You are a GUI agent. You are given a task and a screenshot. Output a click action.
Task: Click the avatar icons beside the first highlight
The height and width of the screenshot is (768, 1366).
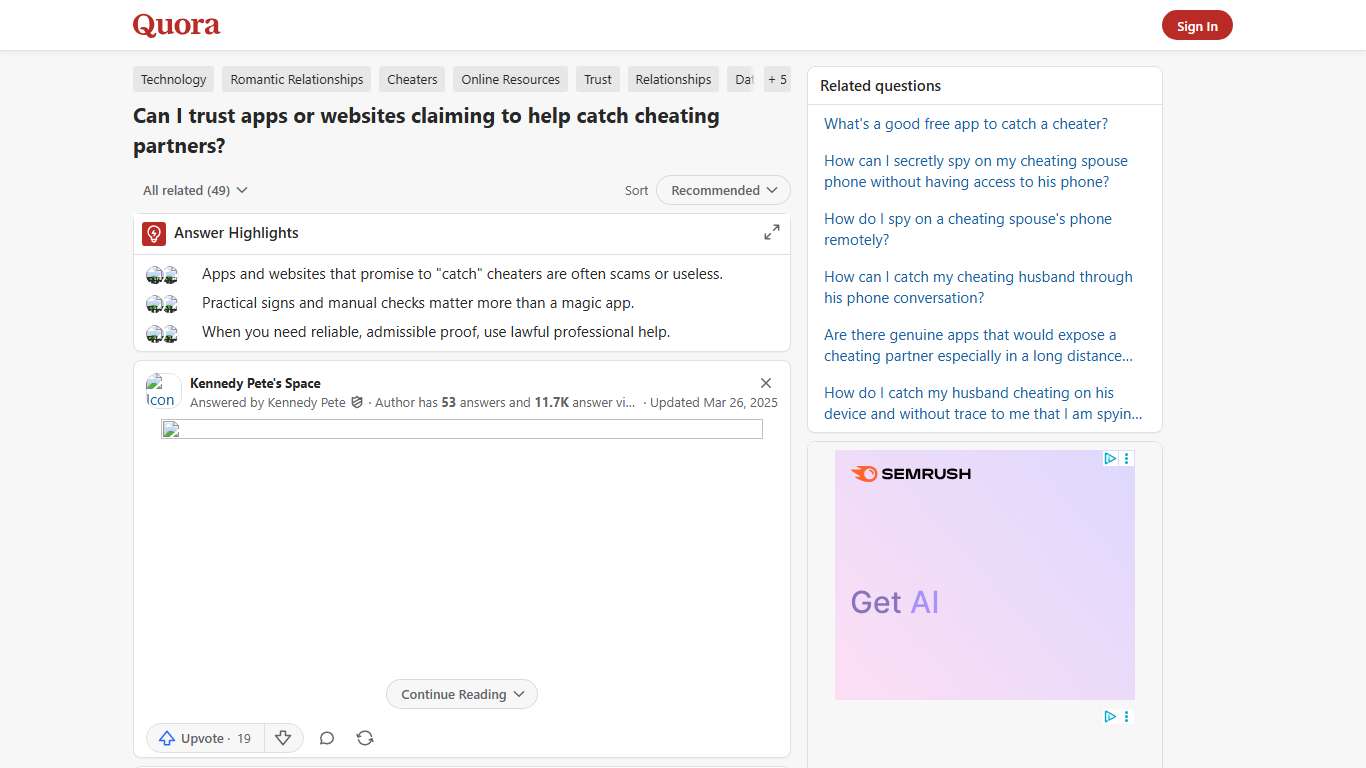pos(161,273)
